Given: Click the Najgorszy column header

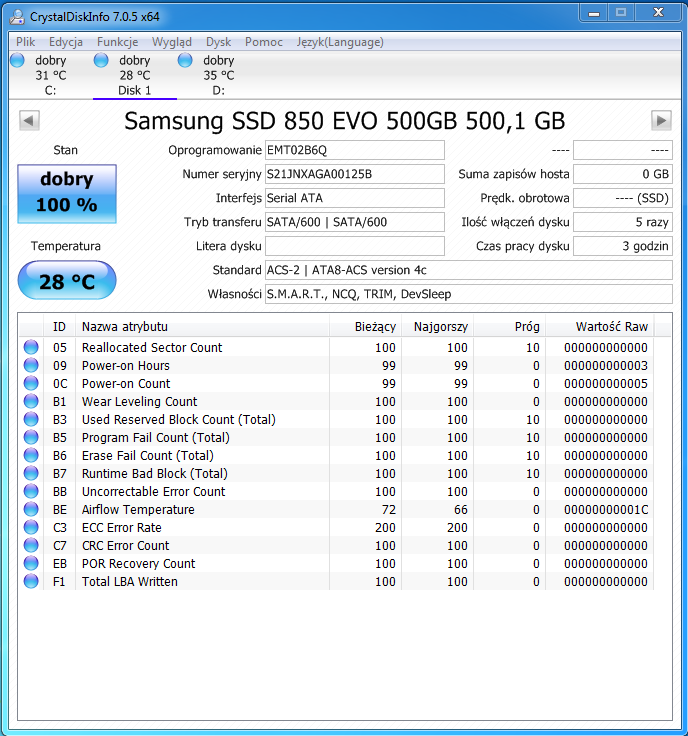Looking at the screenshot, I should (437, 327).
